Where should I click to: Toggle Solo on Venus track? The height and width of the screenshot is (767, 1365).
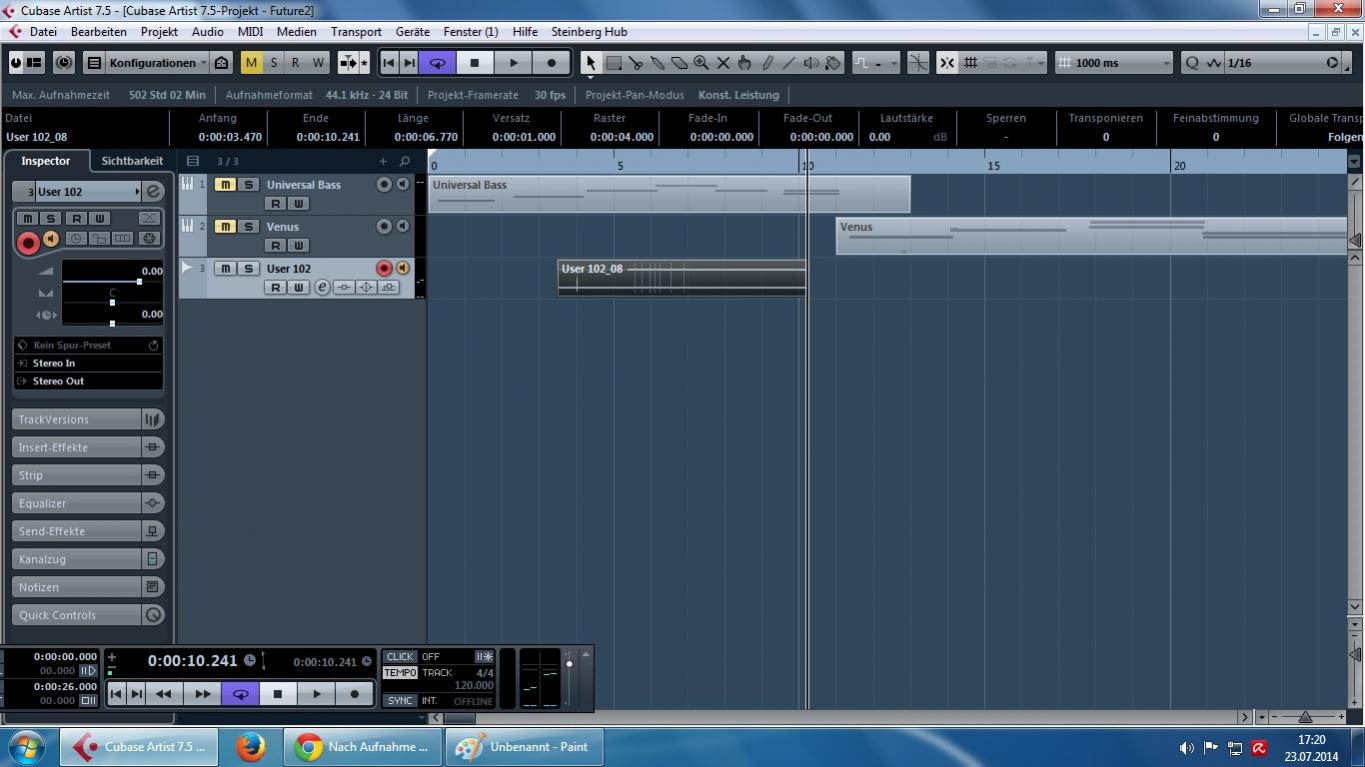pyautogui.click(x=248, y=227)
